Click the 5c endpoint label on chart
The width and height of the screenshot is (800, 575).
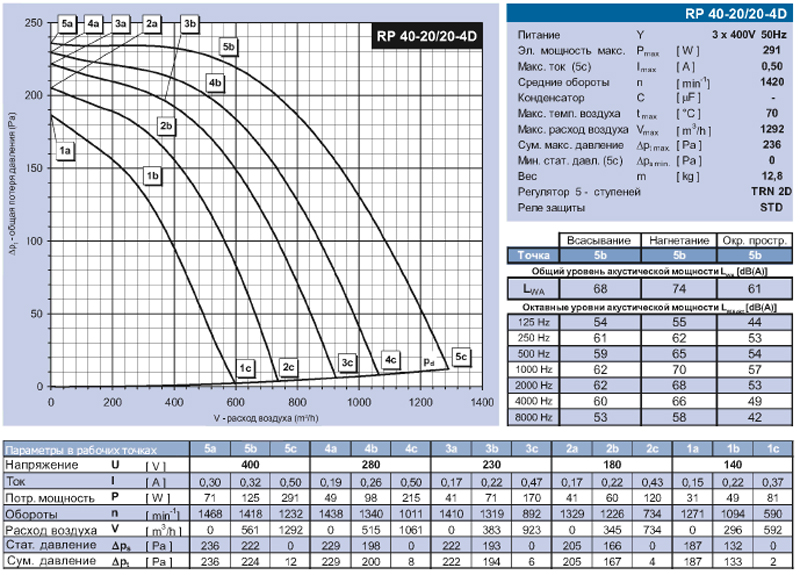tap(461, 356)
